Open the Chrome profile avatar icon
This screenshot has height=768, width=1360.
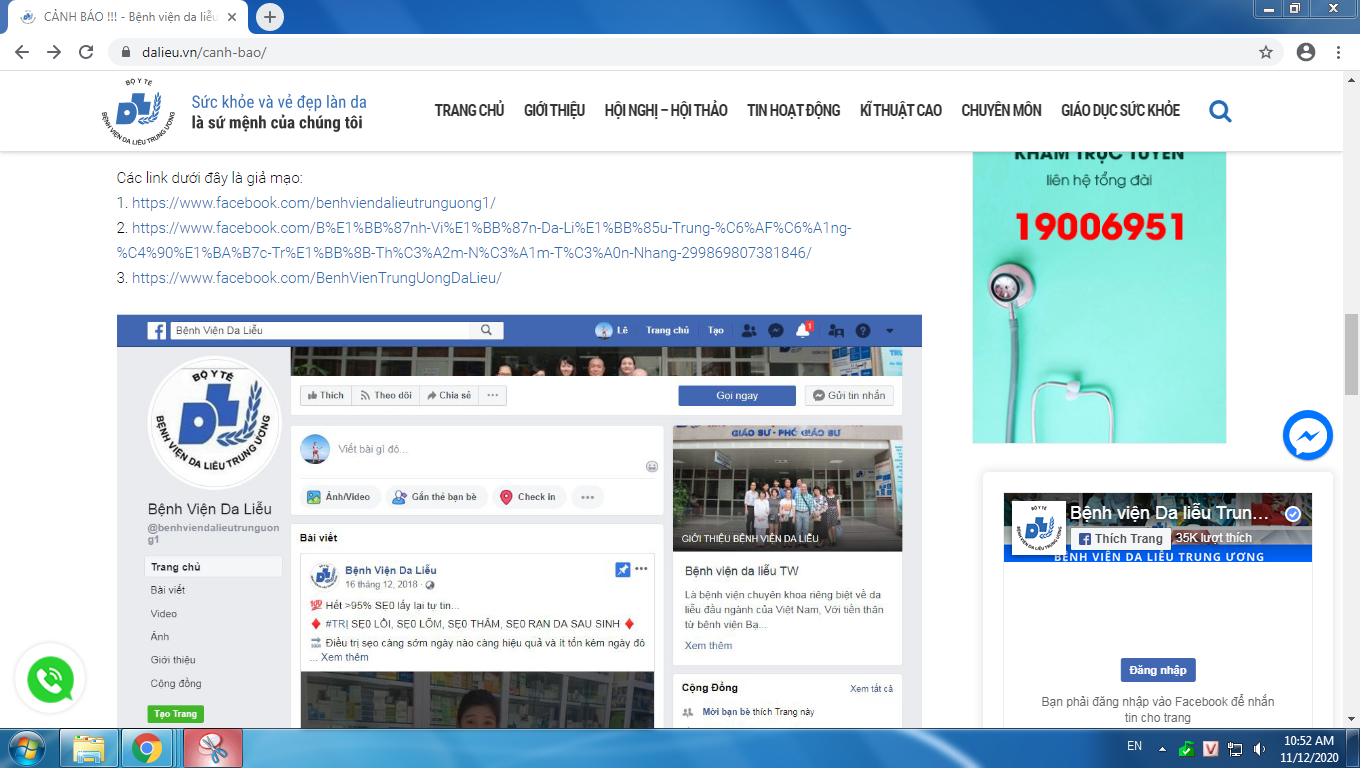click(1305, 52)
